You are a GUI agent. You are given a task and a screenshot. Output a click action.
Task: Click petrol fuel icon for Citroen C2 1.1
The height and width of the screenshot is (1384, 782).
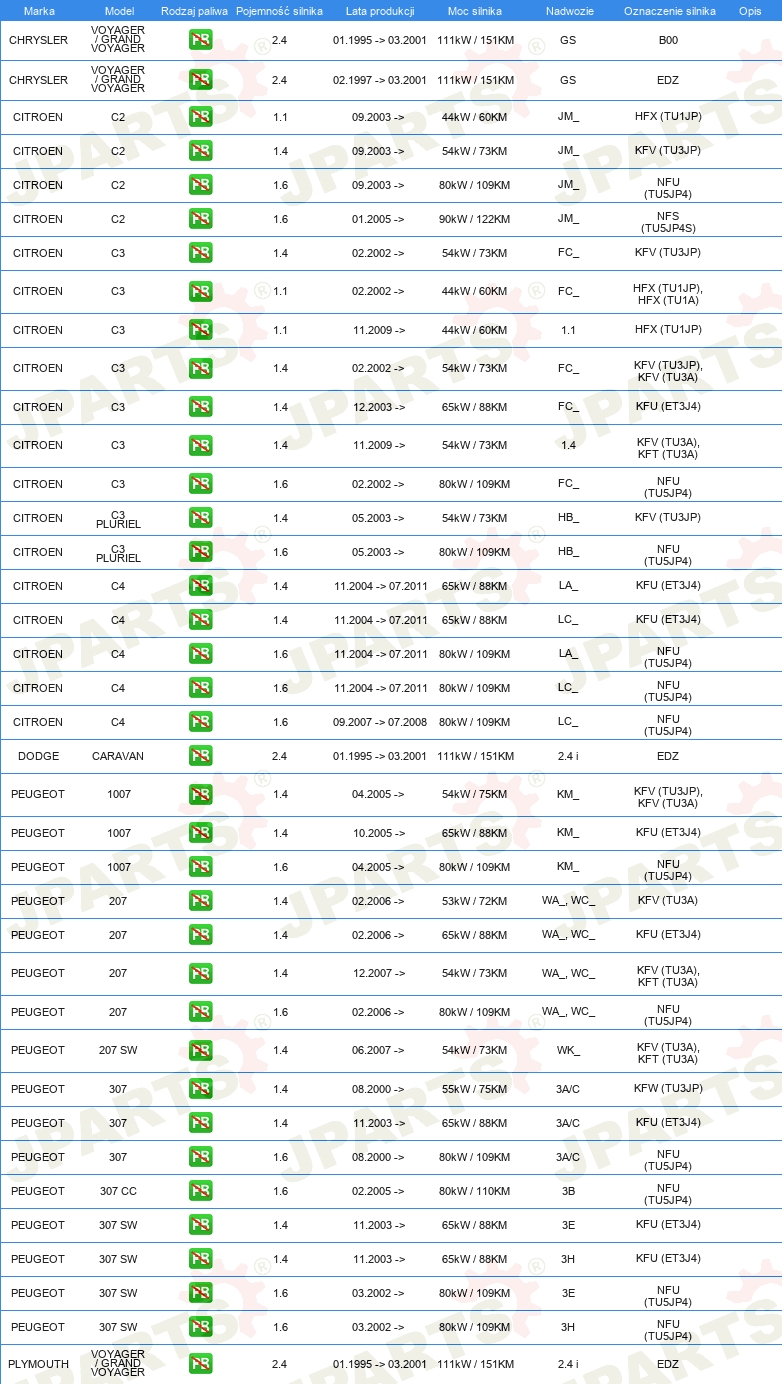coord(200,117)
